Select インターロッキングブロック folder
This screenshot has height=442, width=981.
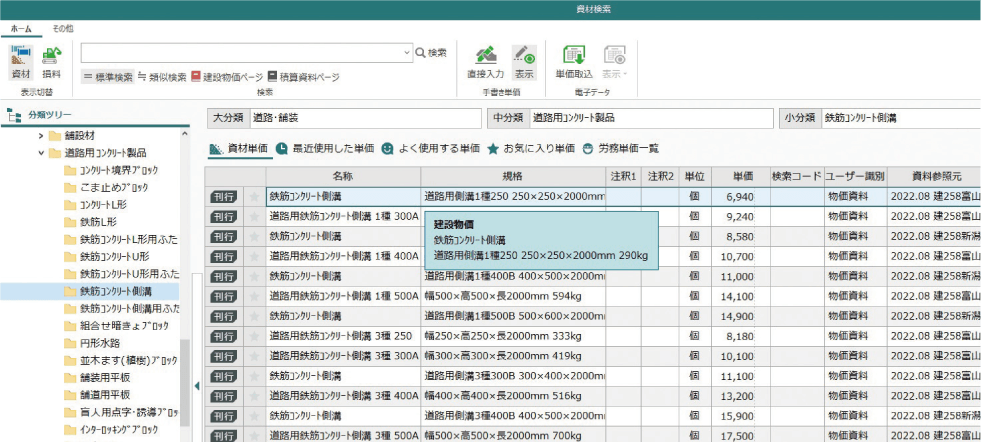click(111, 429)
